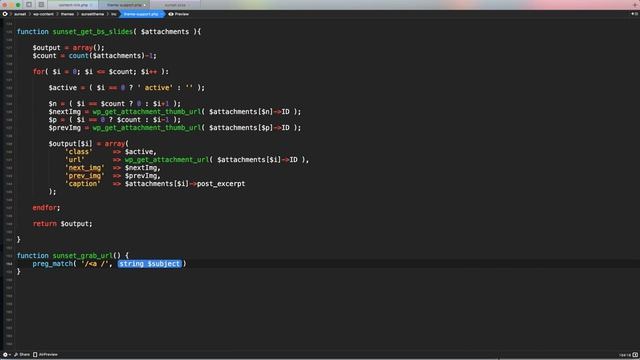Click the split editor icon at path bar right
The image size is (640, 360).
click(634, 14)
